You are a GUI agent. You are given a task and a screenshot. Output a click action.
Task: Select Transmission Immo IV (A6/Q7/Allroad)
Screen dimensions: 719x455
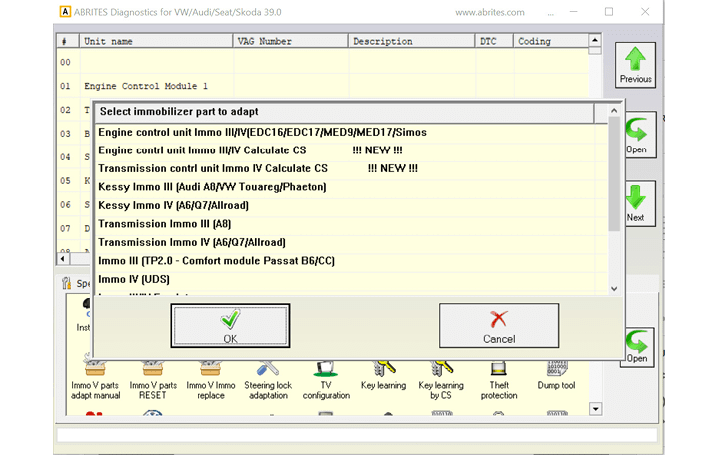click(192, 242)
